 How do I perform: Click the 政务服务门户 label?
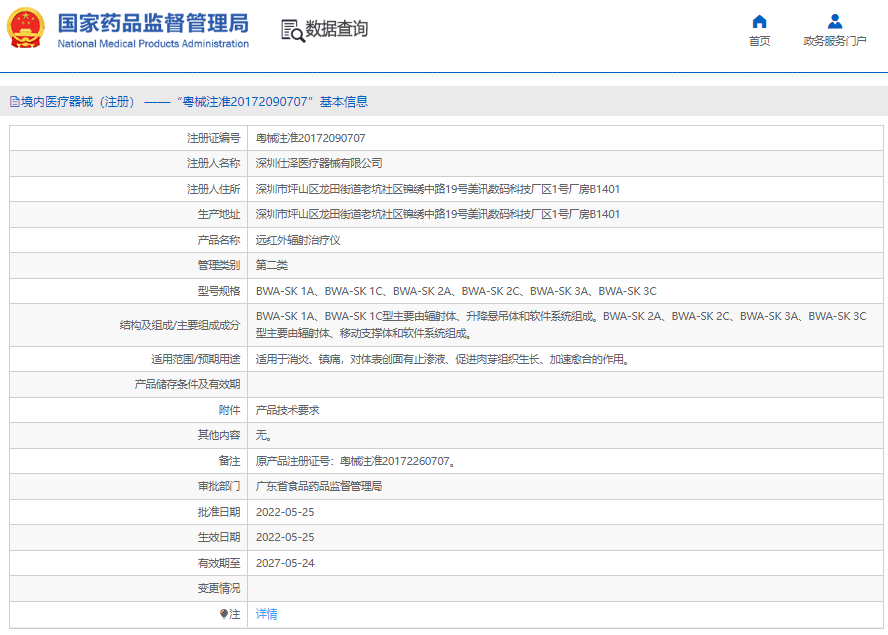click(834, 41)
